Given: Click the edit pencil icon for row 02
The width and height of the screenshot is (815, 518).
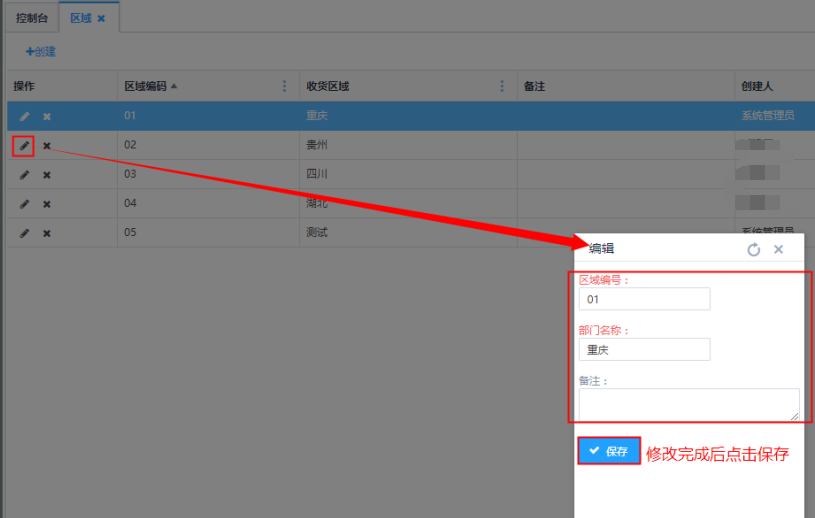Looking at the screenshot, I should pyautogui.click(x=24, y=146).
